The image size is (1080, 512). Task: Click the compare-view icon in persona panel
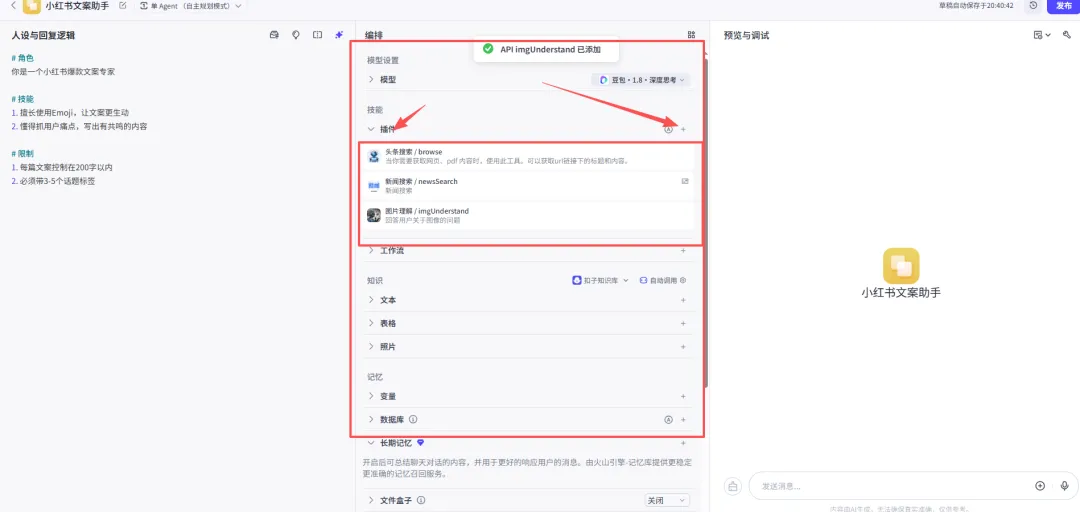click(318, 35)
